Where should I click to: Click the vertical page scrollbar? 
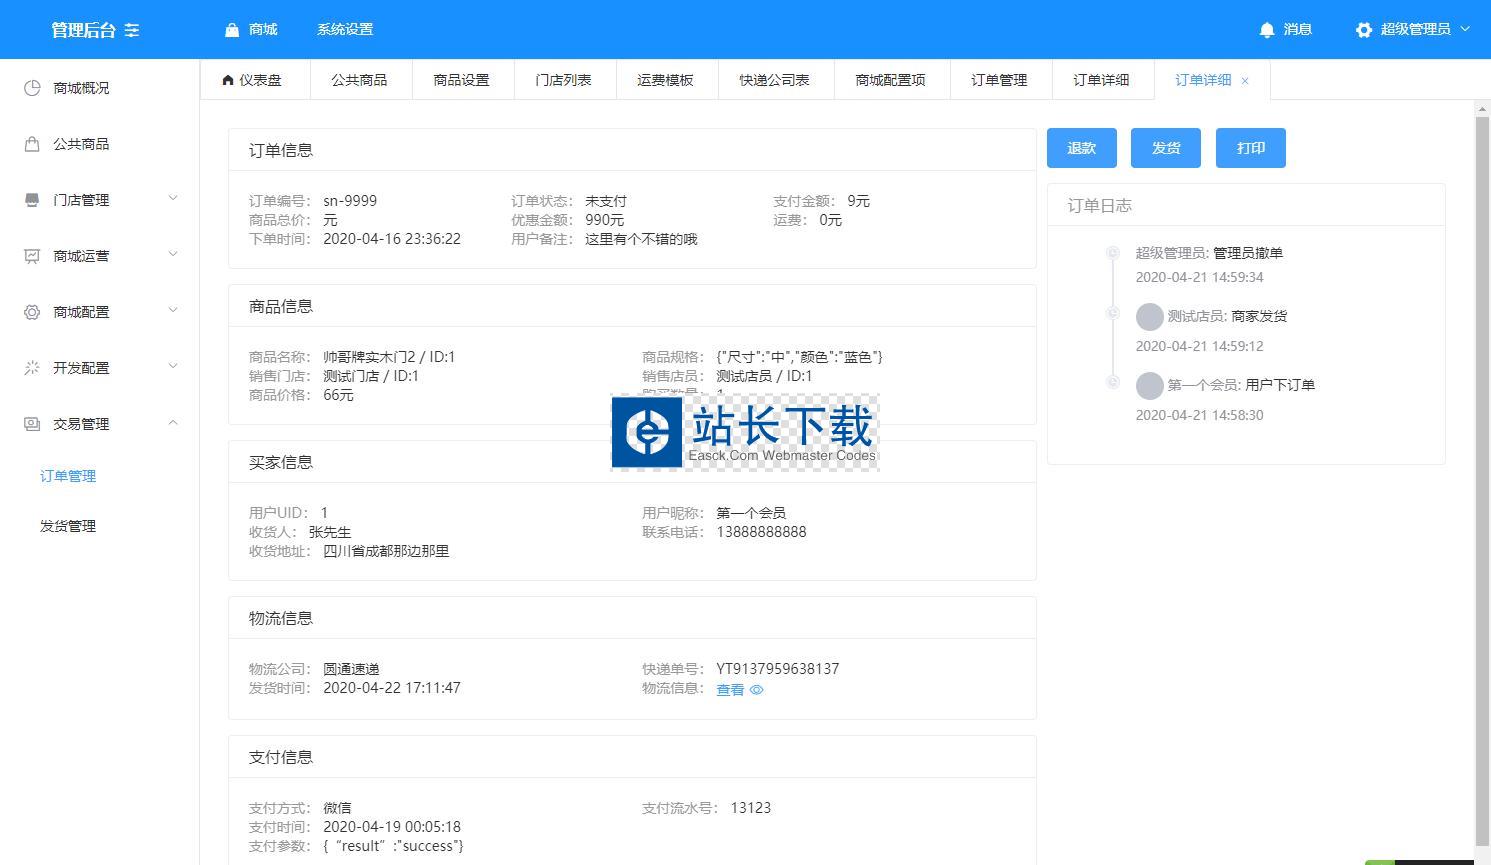point(1482,480)
